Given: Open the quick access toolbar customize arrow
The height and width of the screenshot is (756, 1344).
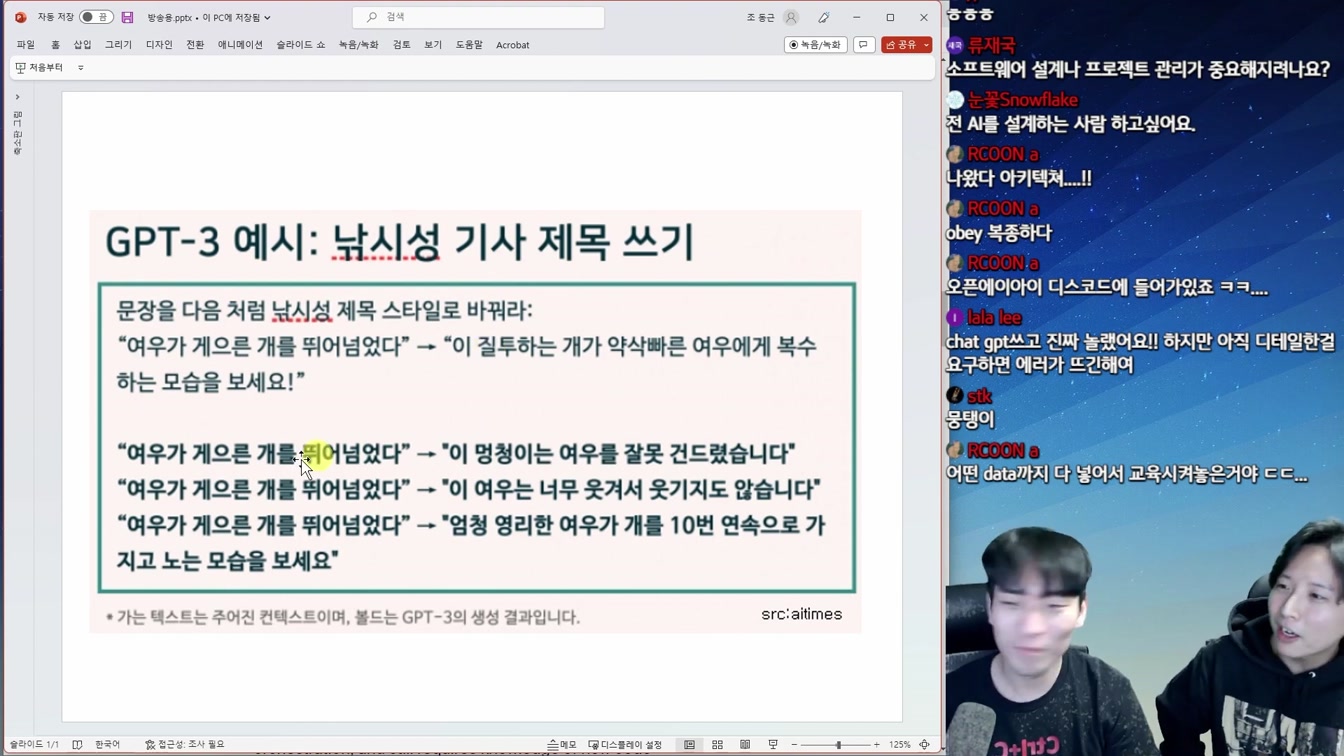Looking at the screenshot, I should click(81, 68).
